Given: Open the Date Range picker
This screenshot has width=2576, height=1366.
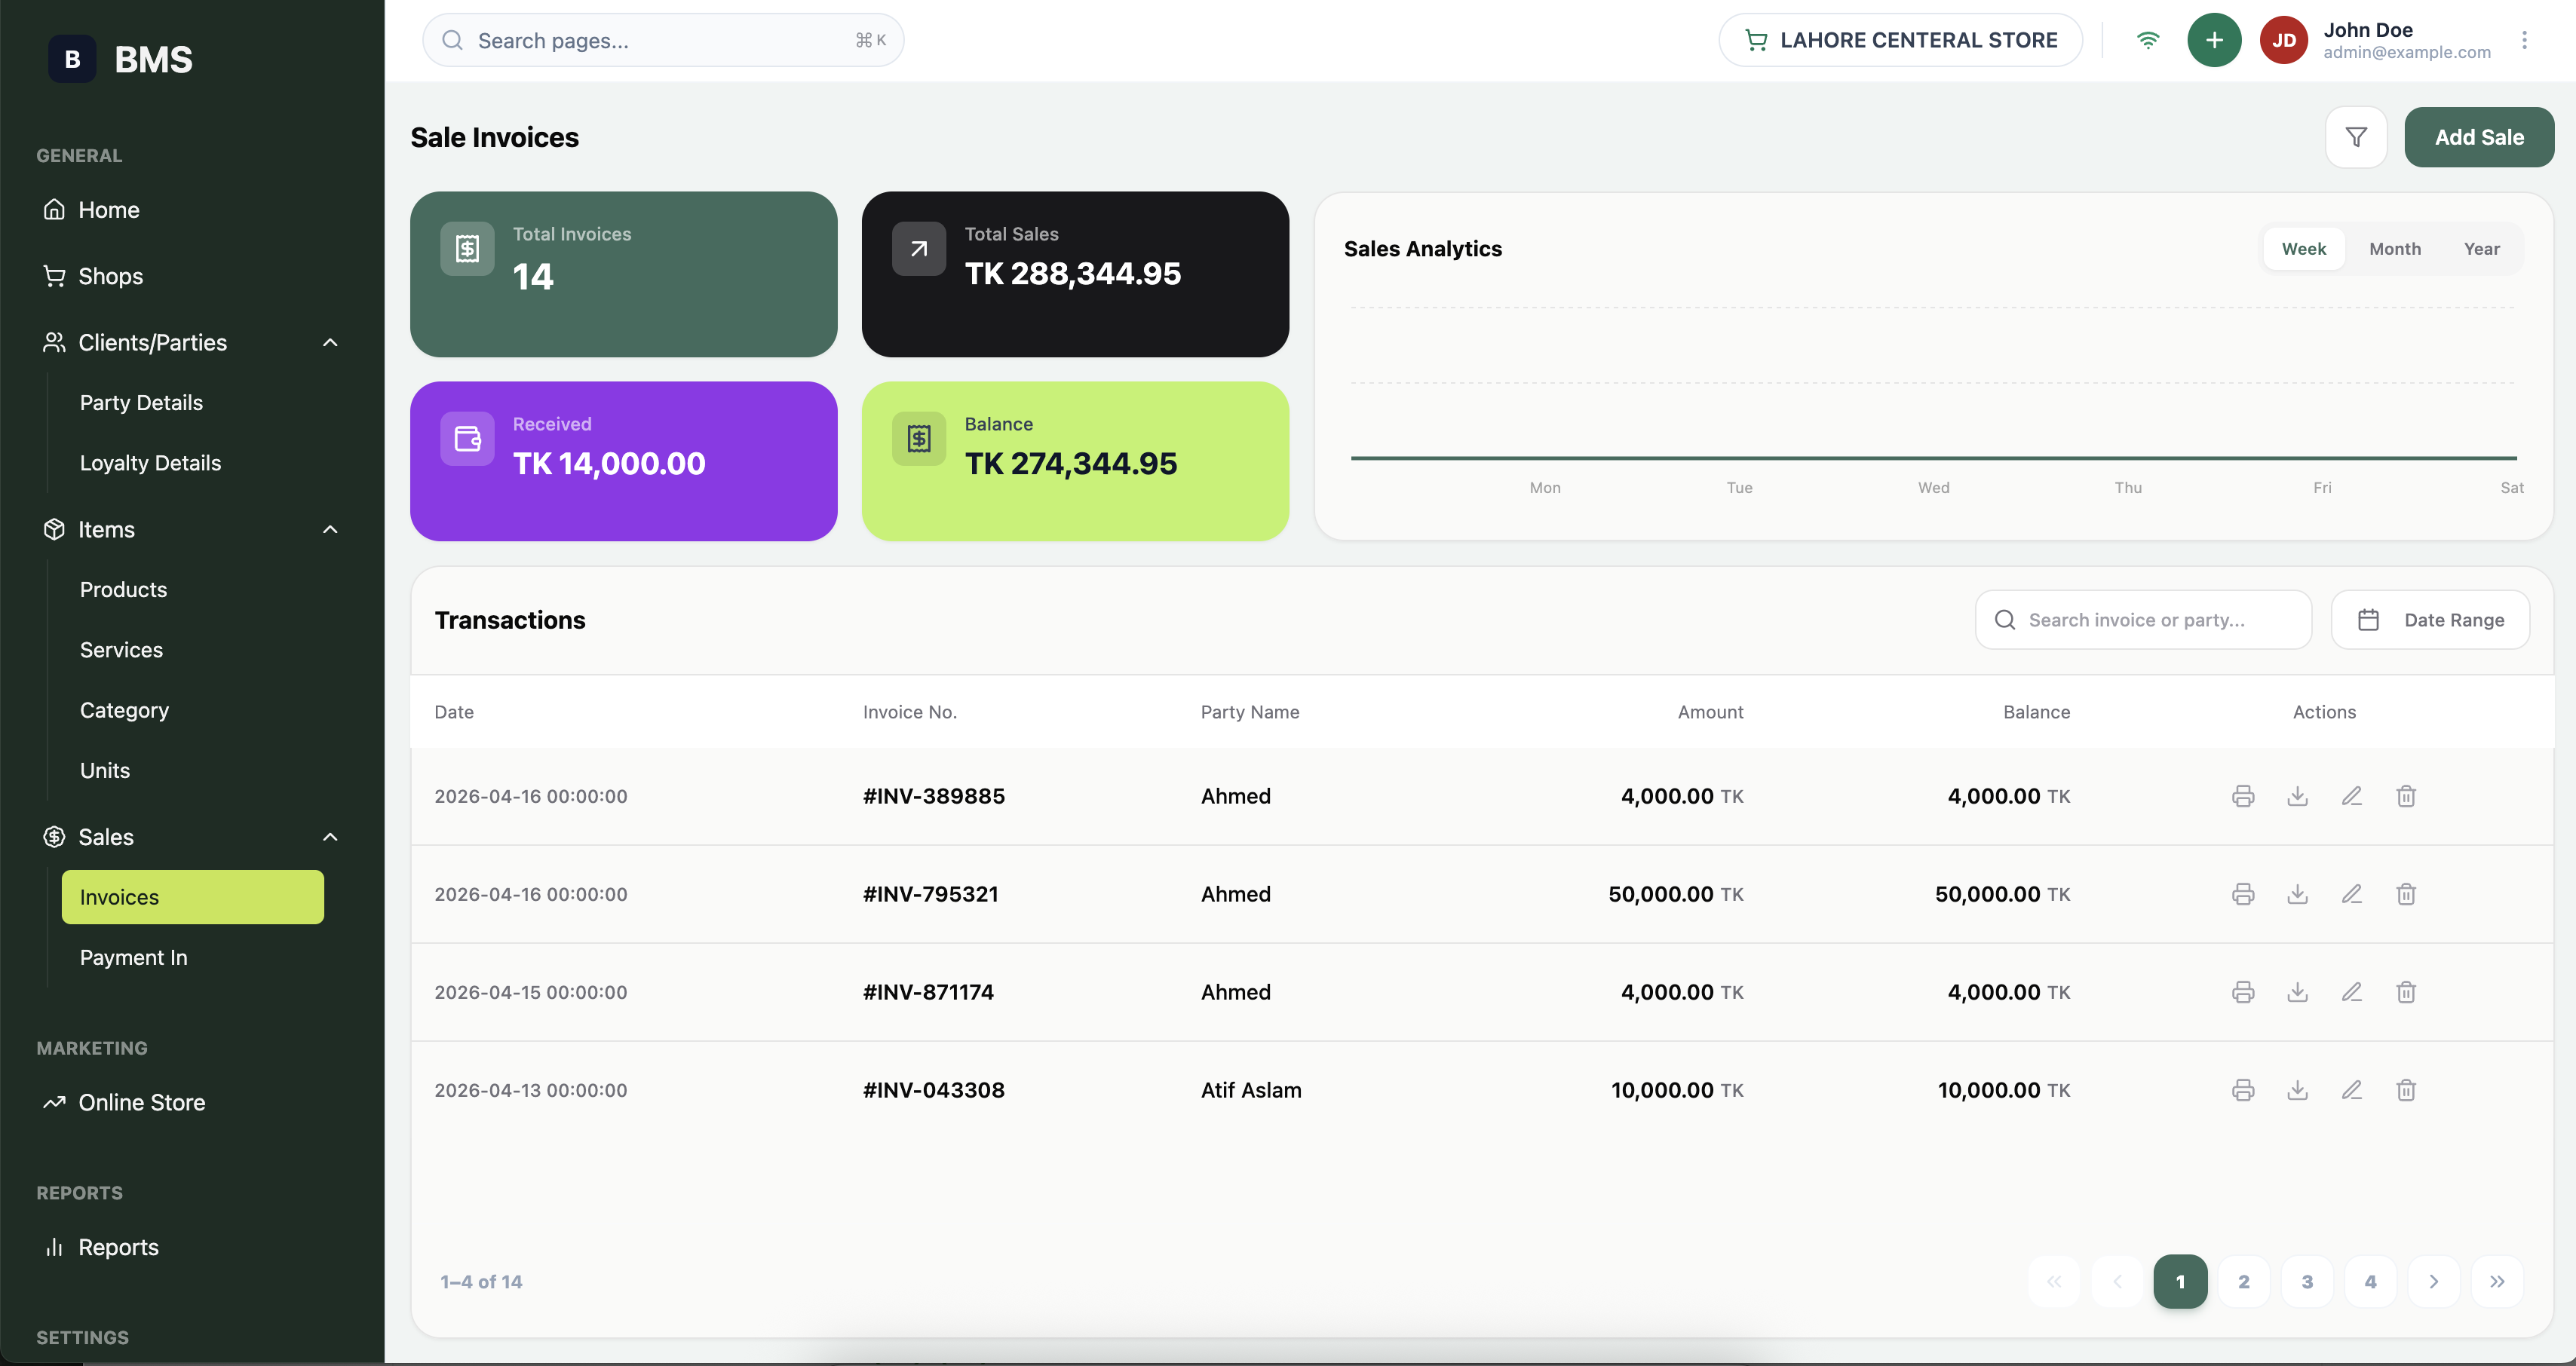Looking at the screenshot, I should (x=2430, y=620).
